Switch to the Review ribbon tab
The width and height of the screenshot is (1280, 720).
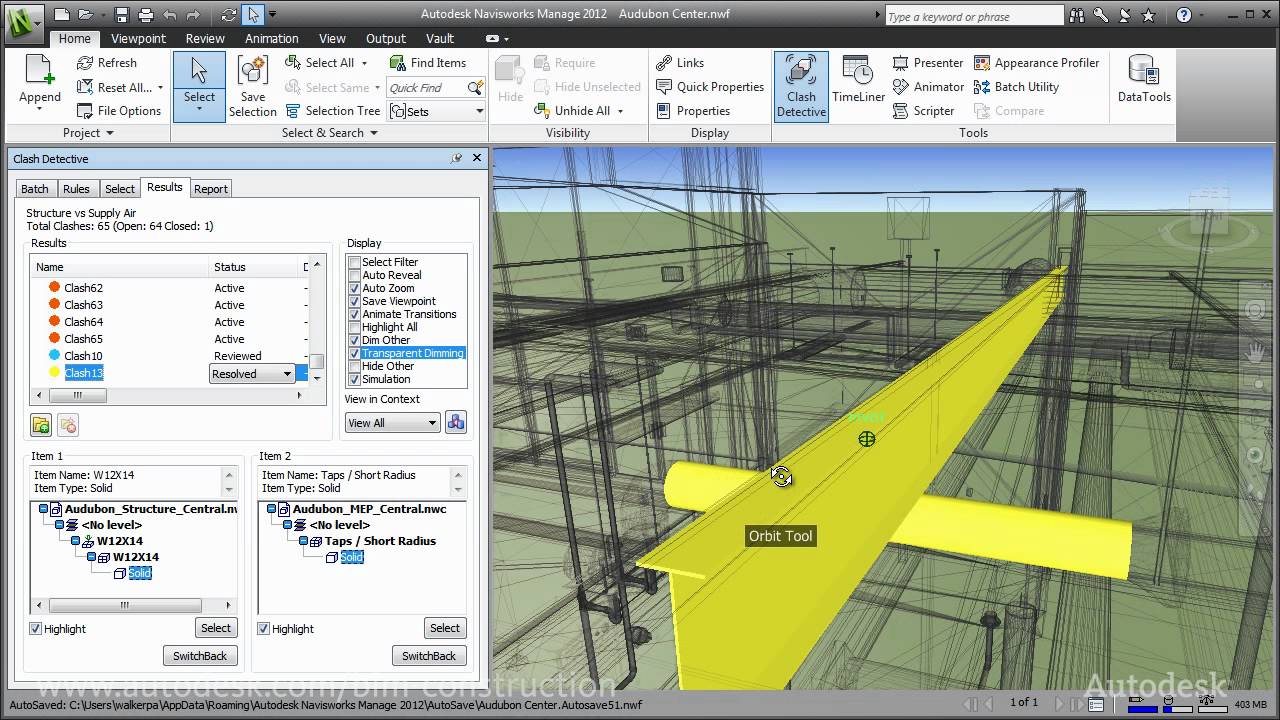tap(205, 38)
